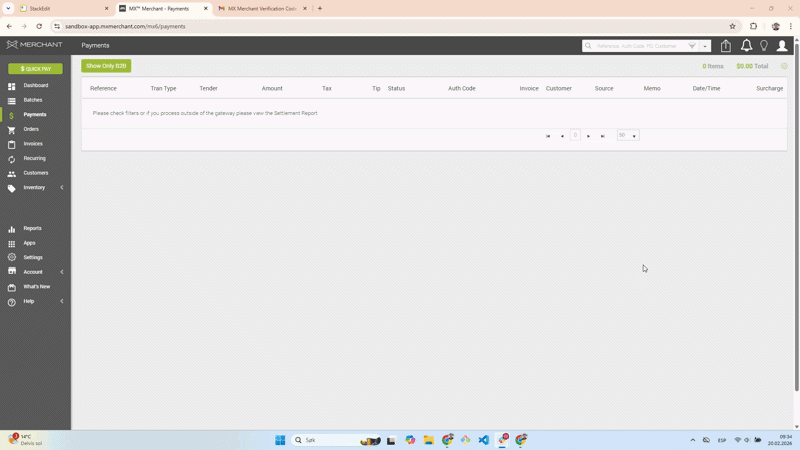Open search options dropdown arrow
The image size is (800, 450).
(705, 46)
